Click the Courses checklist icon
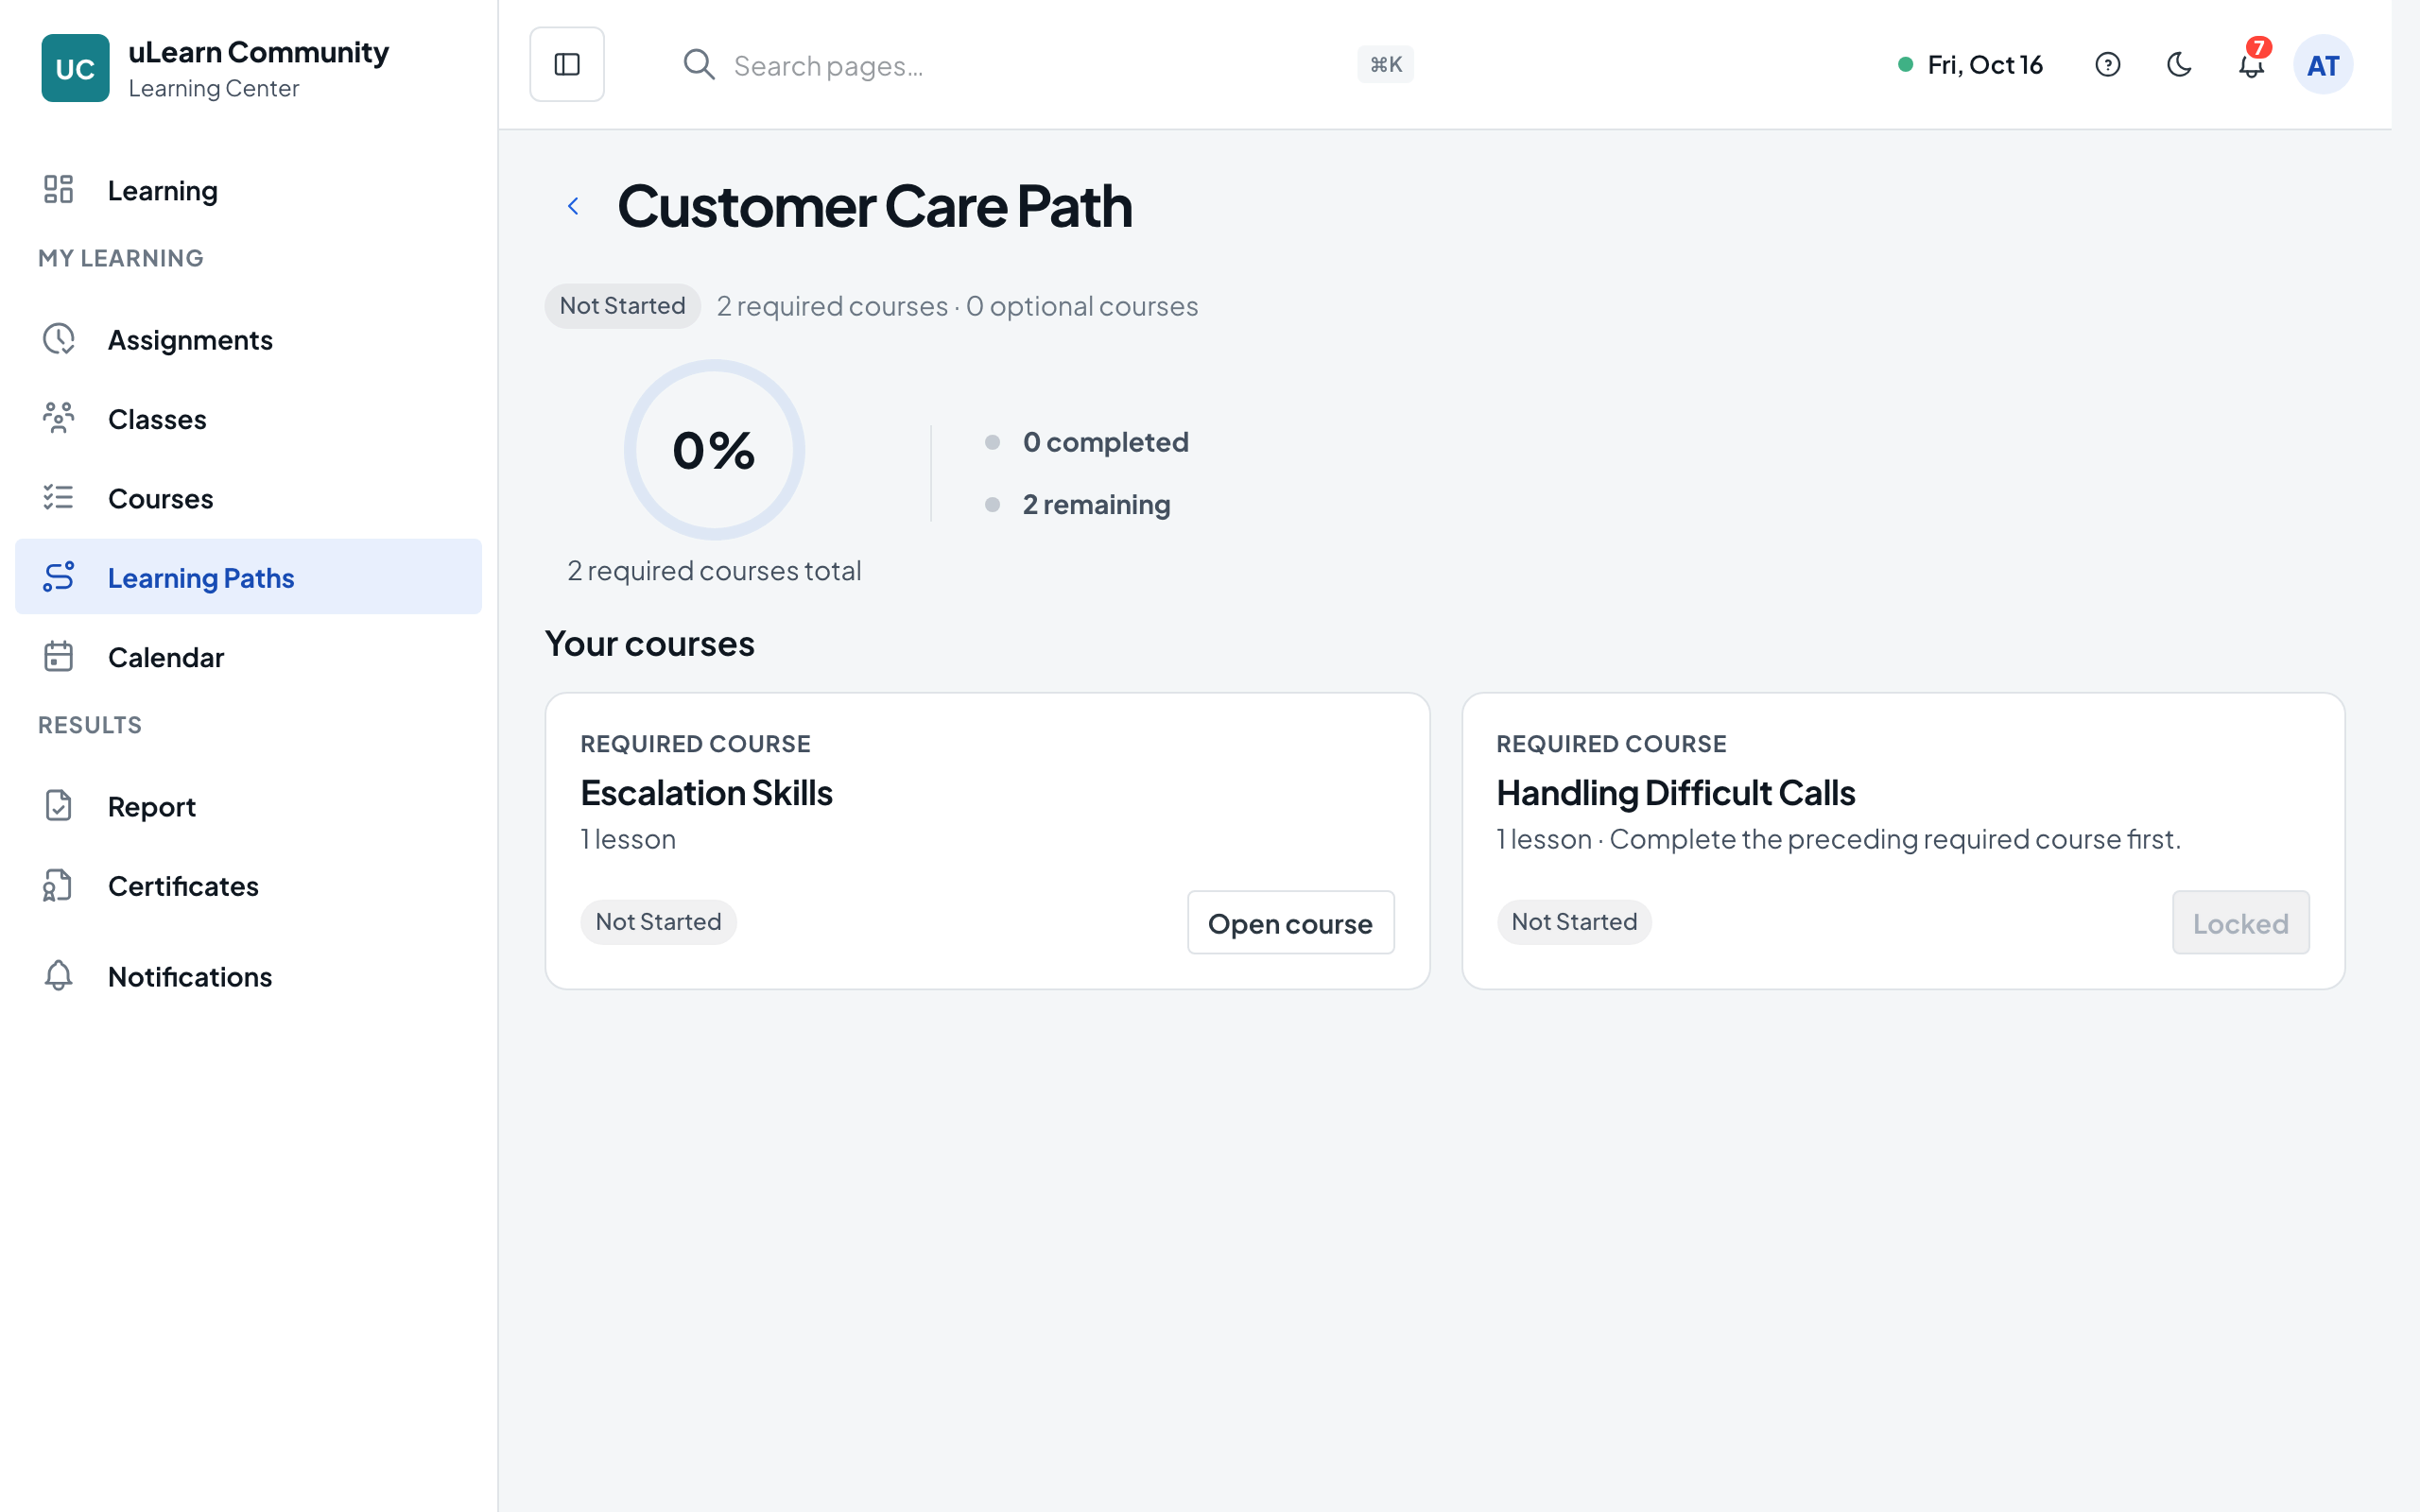Screen dimensions: 2420x1512 (x=59, y=497)
